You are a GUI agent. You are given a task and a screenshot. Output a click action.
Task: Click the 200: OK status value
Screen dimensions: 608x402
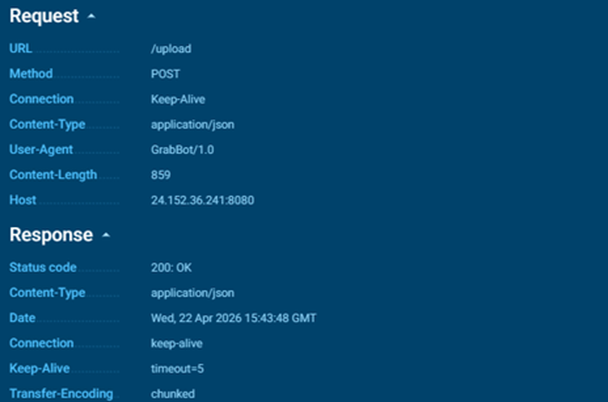pos(174,269)
